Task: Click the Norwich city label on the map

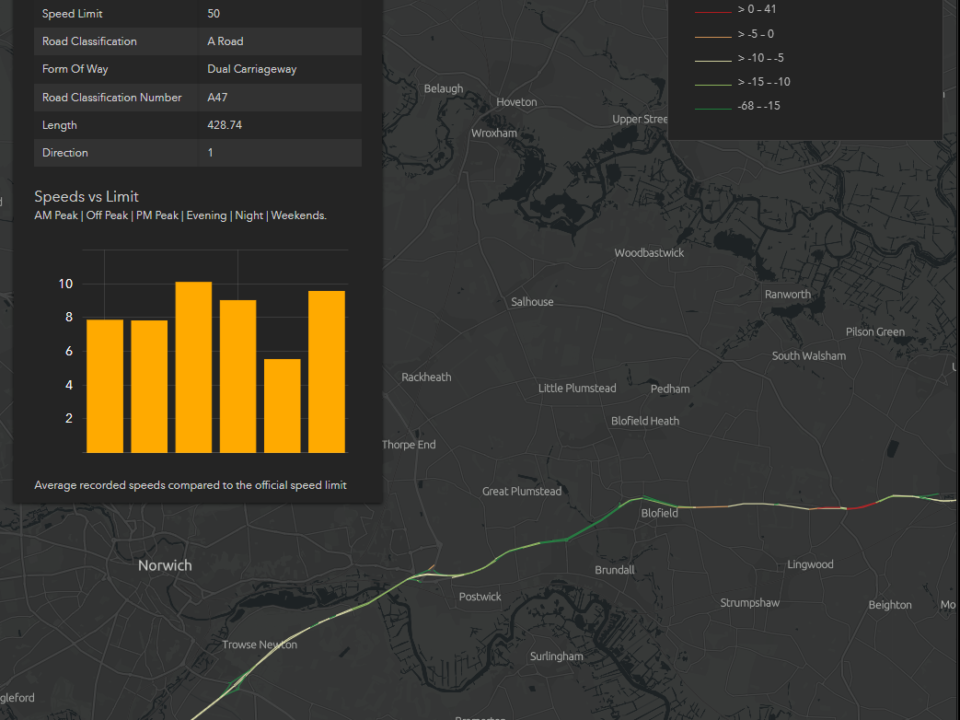Action: point(165,565)
